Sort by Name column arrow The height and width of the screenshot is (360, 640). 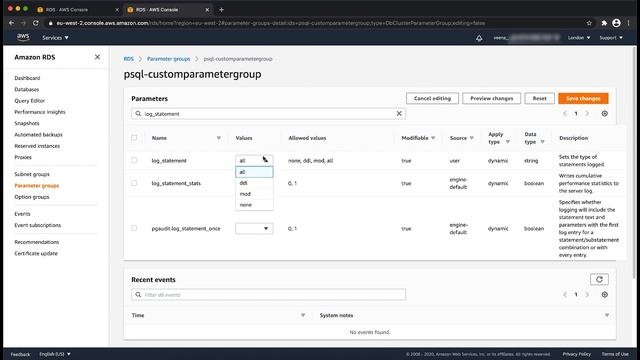coord(219,138)
